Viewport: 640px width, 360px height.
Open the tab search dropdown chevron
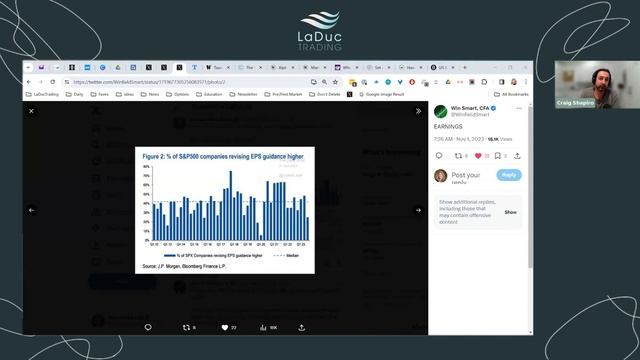pyautogui.click(x=28, y=67)
